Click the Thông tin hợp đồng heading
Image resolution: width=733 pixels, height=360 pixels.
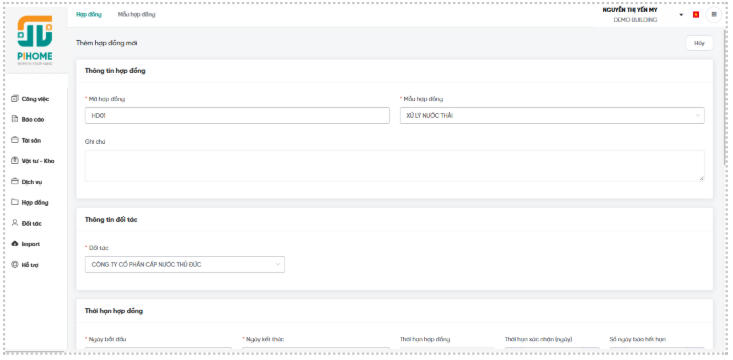(x=115, y=71)
